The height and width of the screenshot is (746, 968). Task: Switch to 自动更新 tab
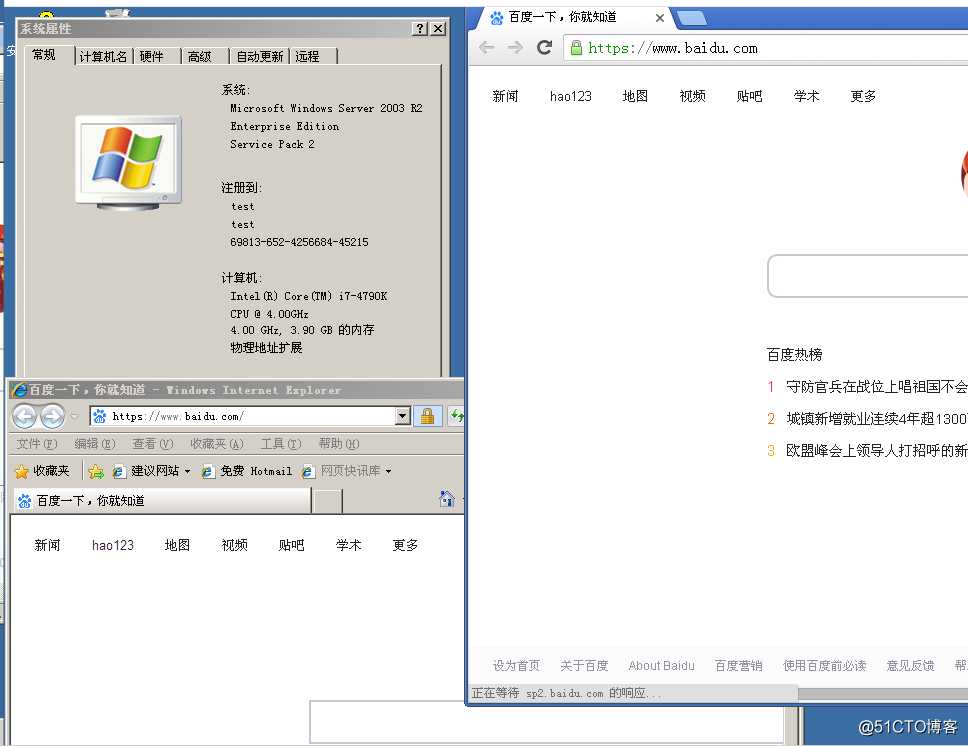click(259, 57)
